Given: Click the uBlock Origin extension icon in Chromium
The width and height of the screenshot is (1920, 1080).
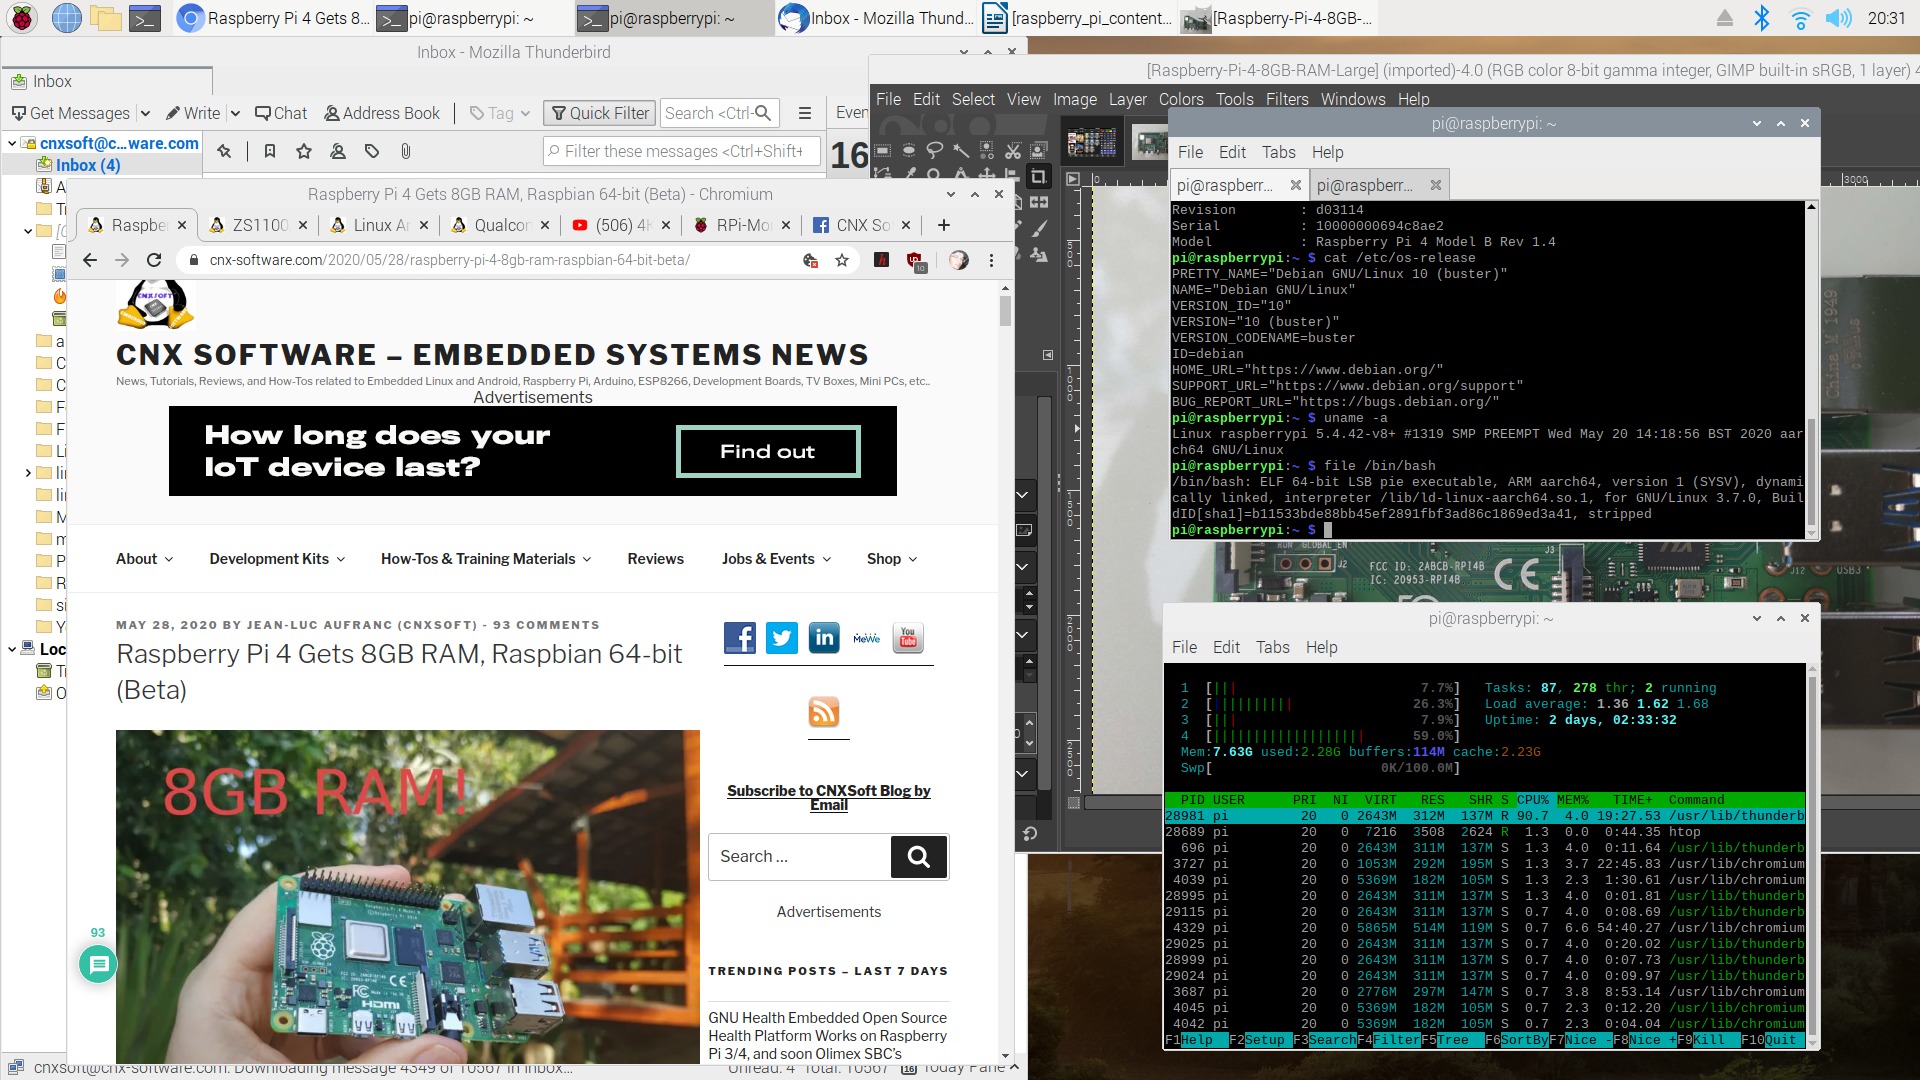Looking at the screenshot, I should (913, 261).
